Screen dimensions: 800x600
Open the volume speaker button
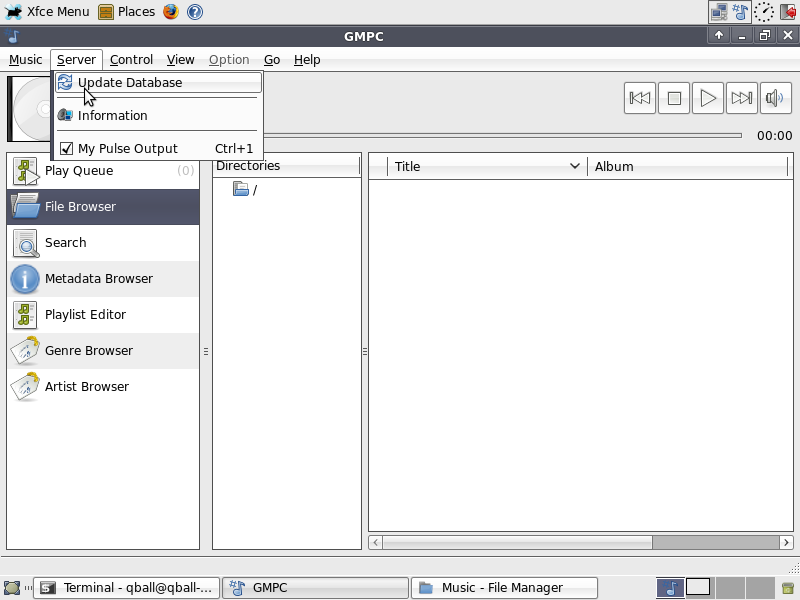776,98
